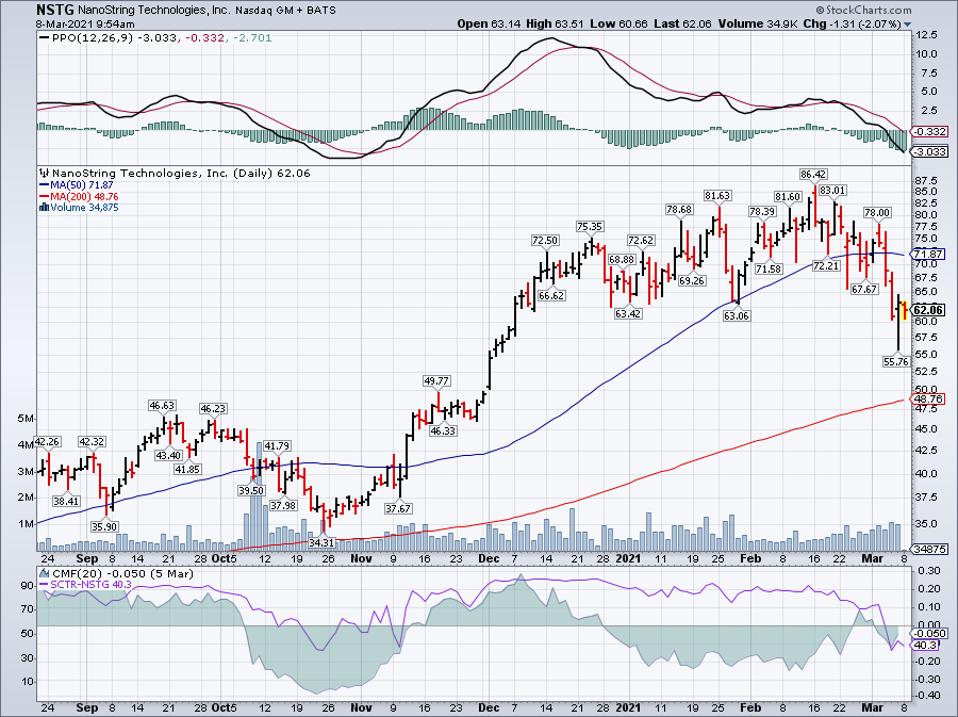Open the dropdown arrow after the Chg value

click(907, 24)
